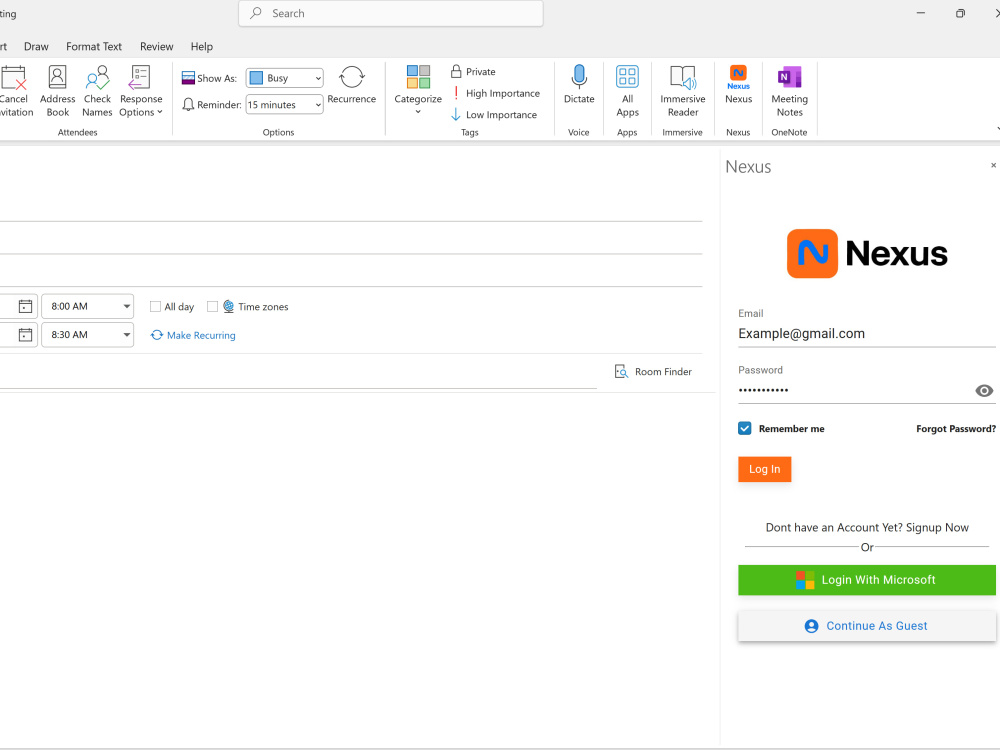
Task: Open the end date calendar picker
Action: [25, 335]
